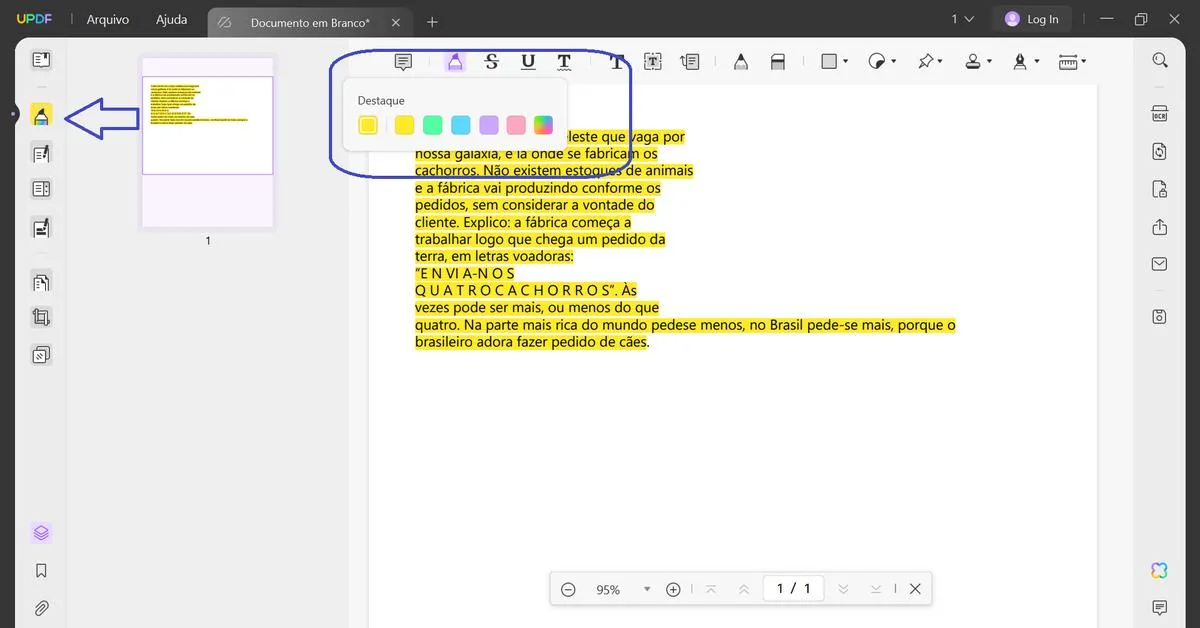Go to the next page
This screenshot has height=628, width=1200.
(843, 589)
